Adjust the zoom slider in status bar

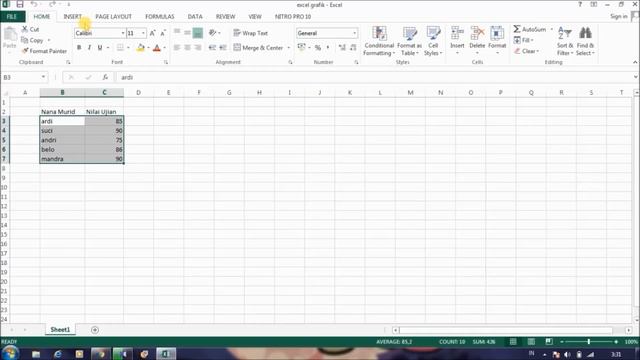589,342
